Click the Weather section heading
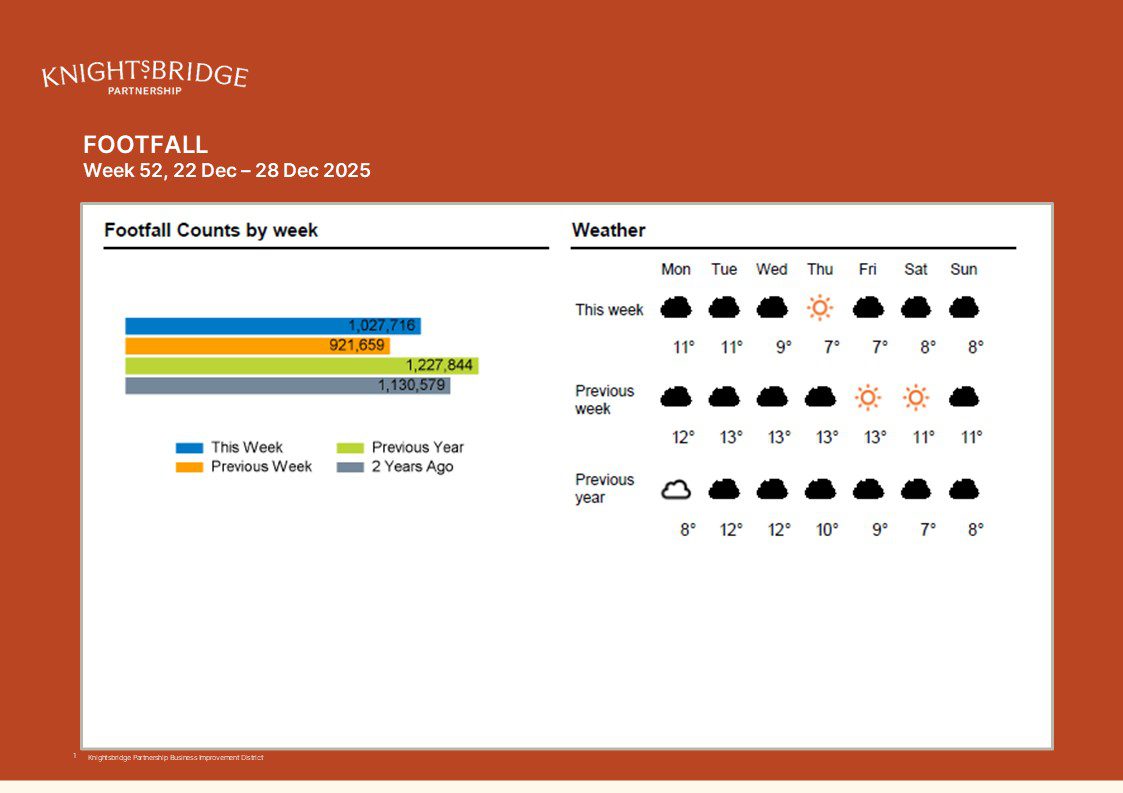Screen dimensions: 1123x793 point(608,230)
